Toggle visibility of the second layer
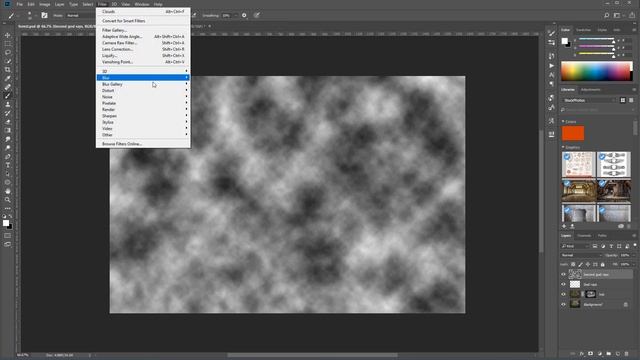 564,284
